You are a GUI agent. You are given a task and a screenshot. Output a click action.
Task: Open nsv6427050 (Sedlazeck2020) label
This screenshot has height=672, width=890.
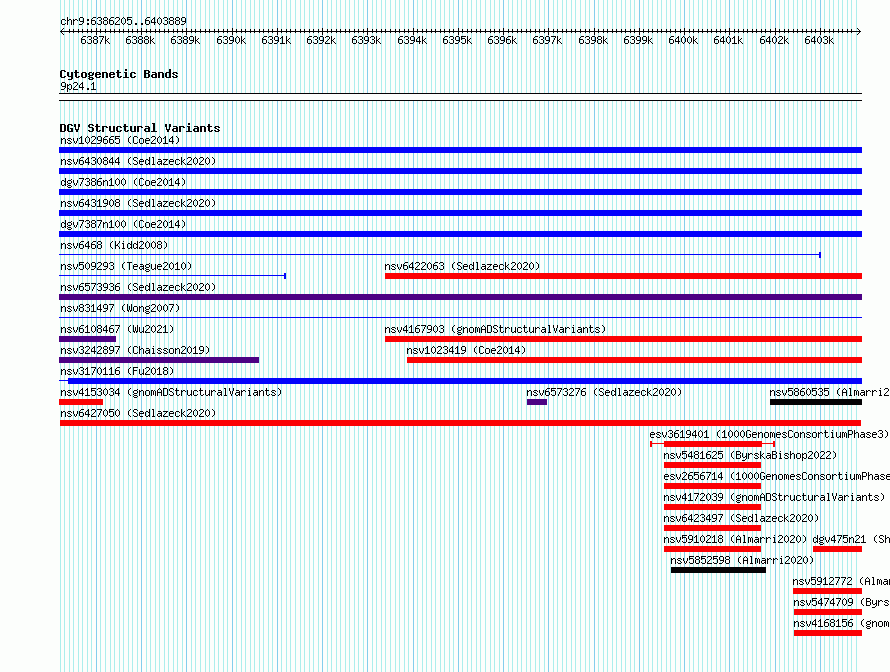pyautogui.click(x=138, y=413)
